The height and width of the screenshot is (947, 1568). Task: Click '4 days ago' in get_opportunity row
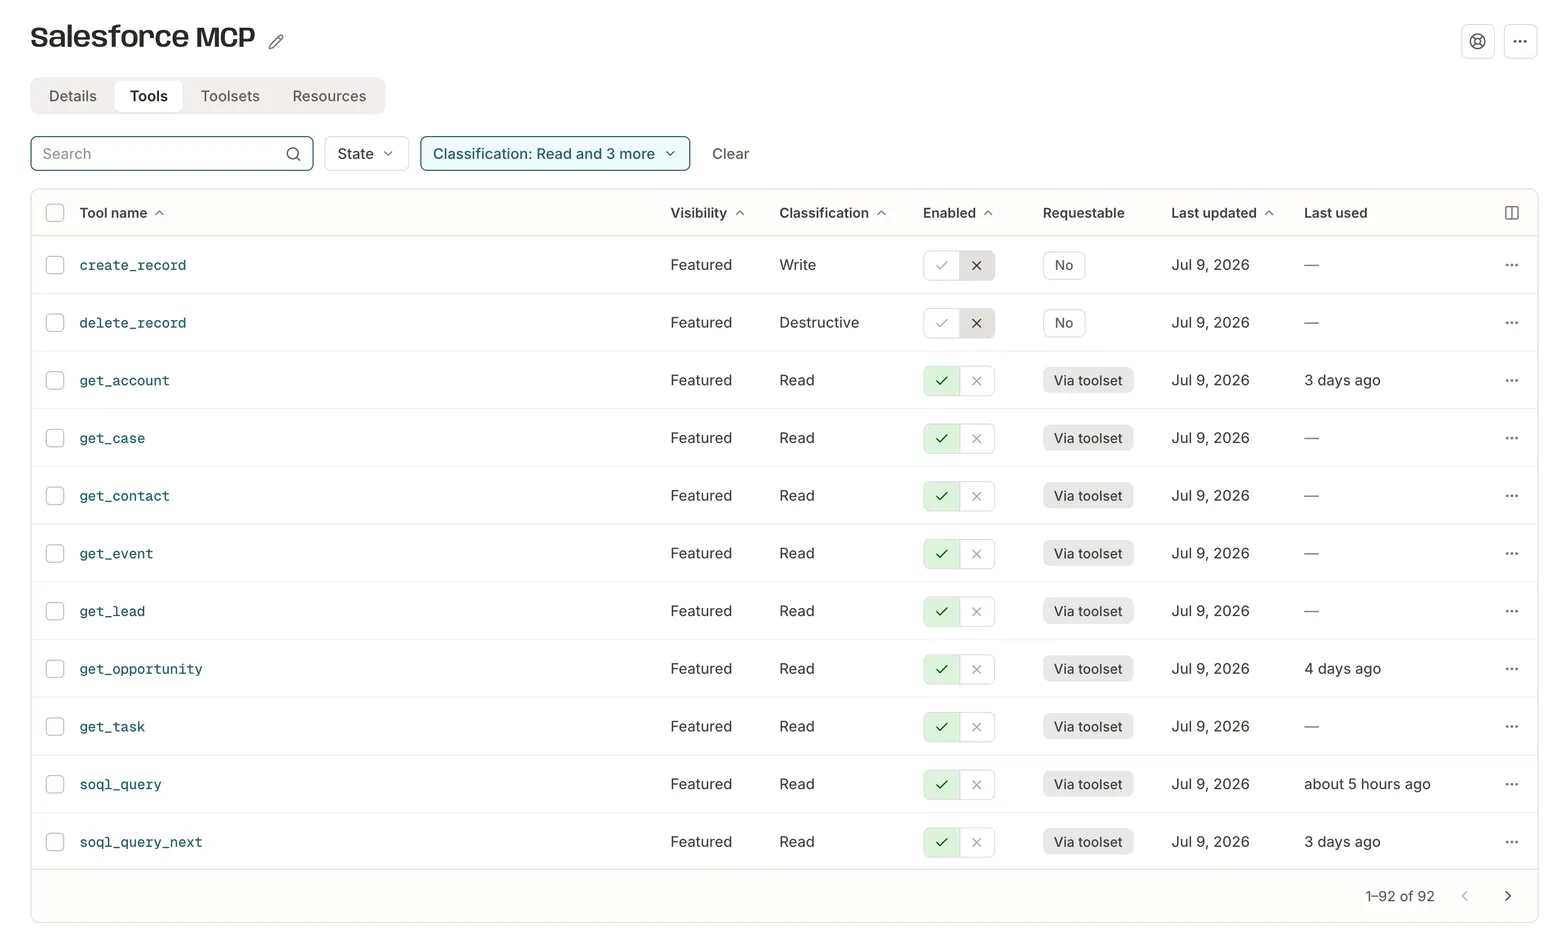(1342, 669)
